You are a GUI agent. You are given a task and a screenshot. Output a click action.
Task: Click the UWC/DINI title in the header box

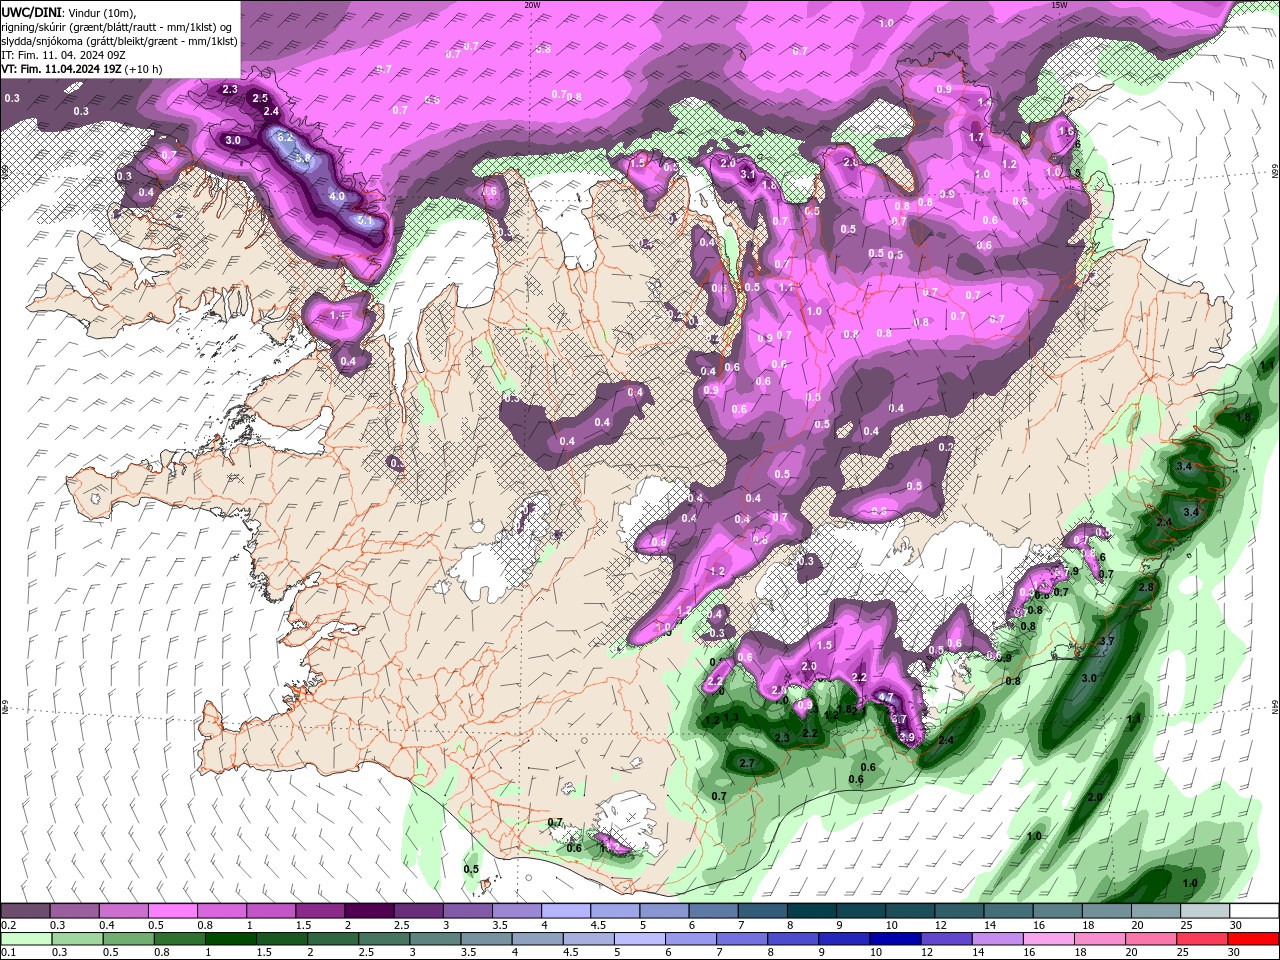pos(33,11)
